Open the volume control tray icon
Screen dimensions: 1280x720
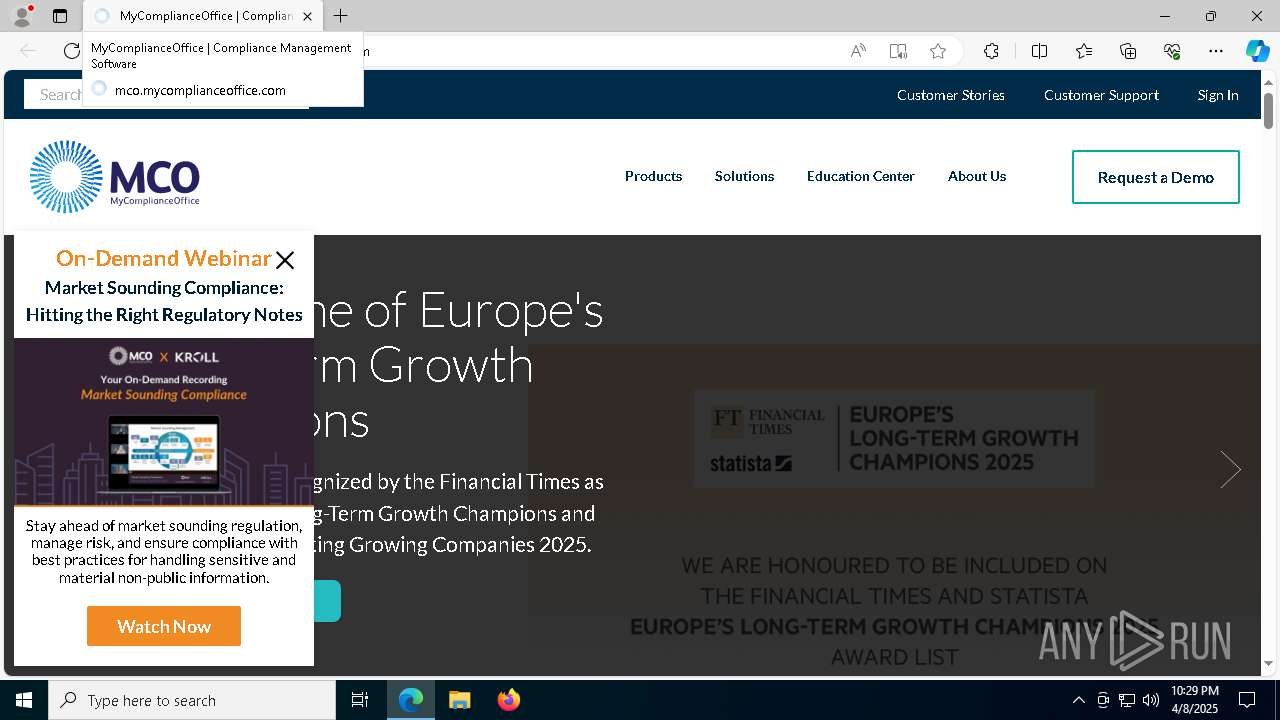1151,700
